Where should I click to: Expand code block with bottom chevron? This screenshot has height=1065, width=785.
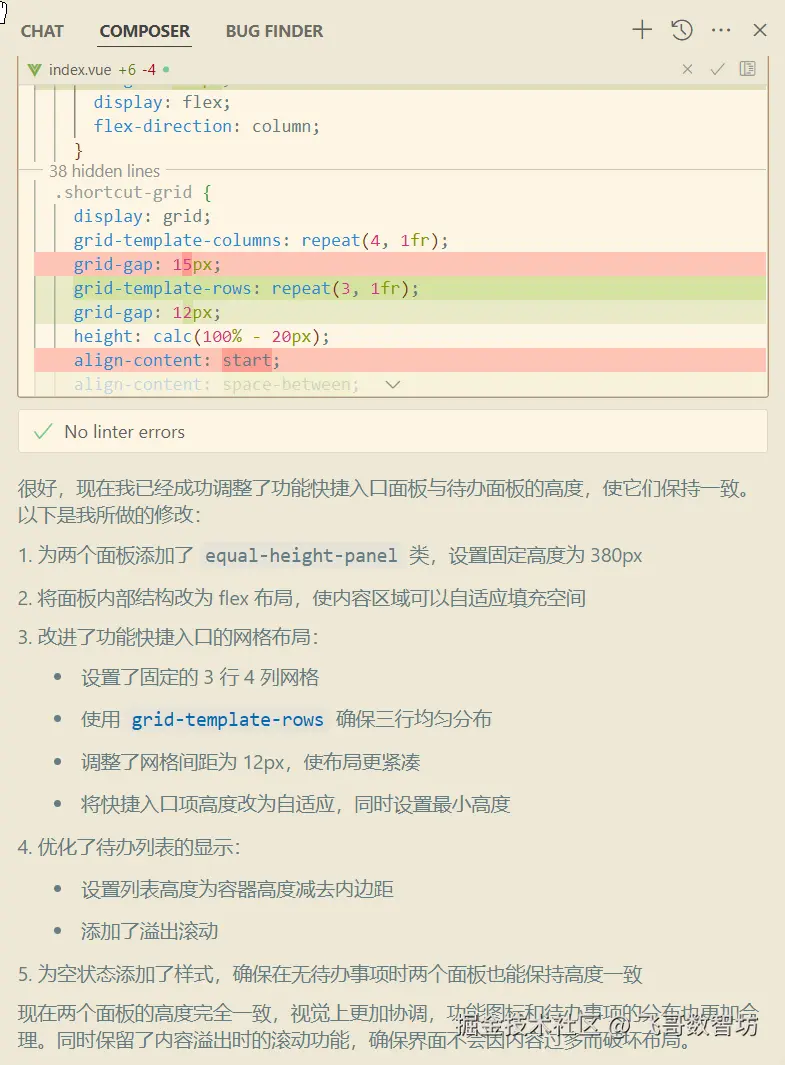[x=392, y=384]
